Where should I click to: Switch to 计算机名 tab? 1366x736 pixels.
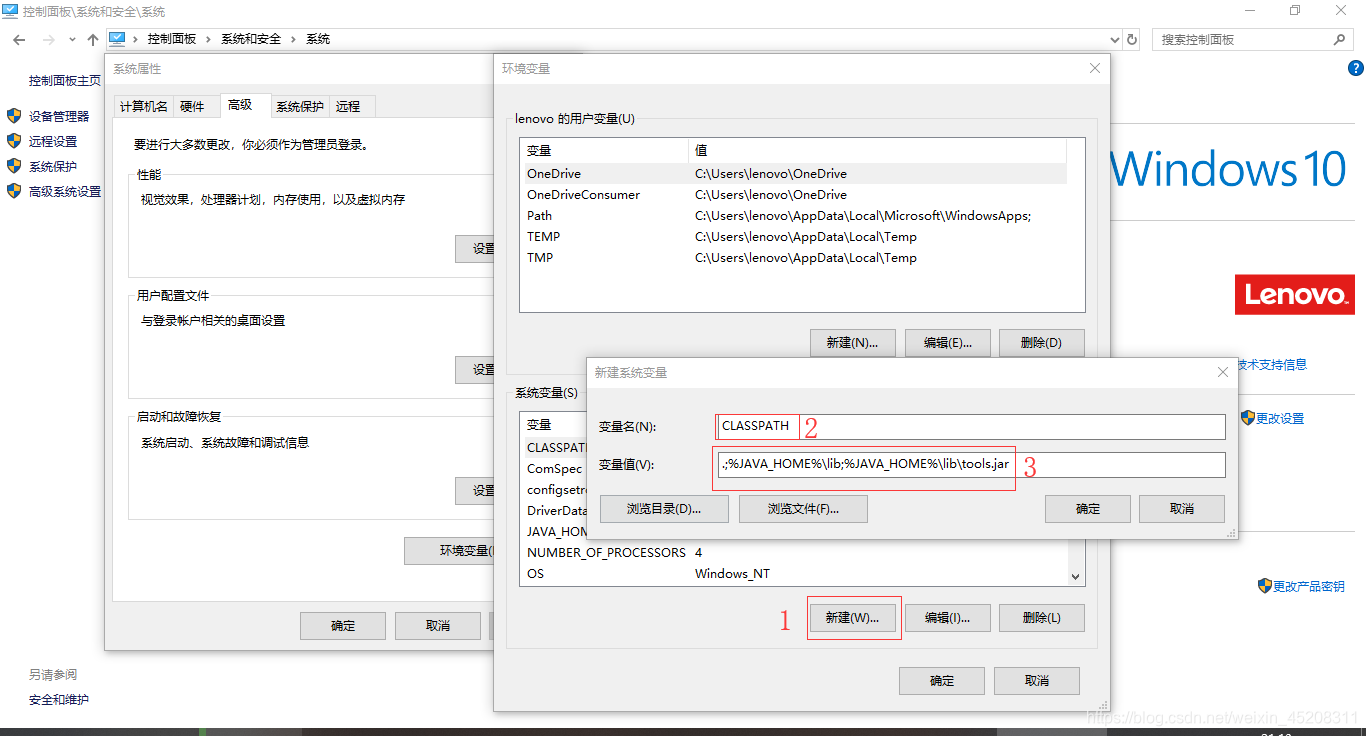[x=143, y=107]
